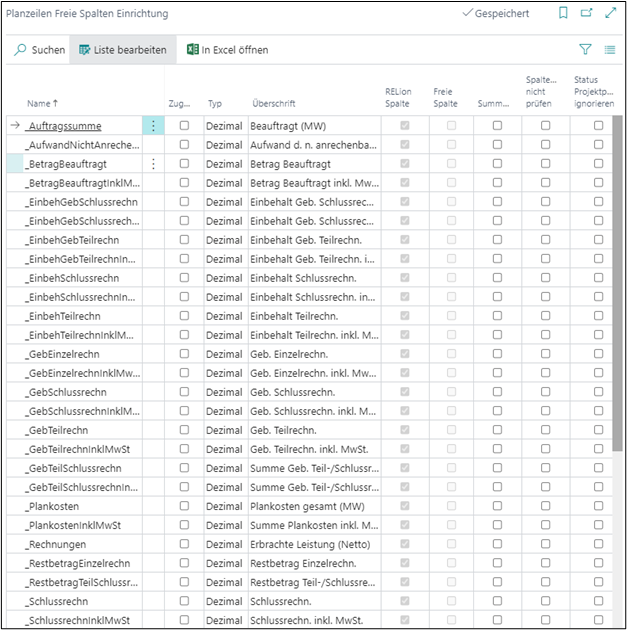Show more options for _BetragBeauftragt row

tap(153, 163)
